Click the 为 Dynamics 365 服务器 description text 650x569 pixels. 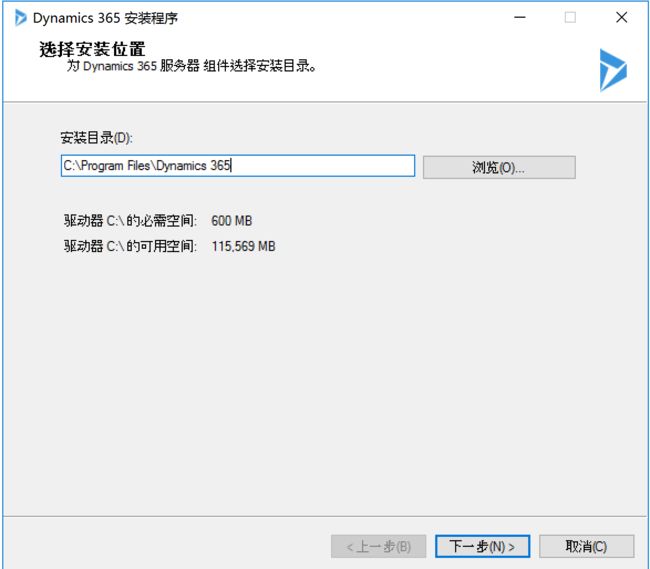pyautogui.click(x=192, y=66)
